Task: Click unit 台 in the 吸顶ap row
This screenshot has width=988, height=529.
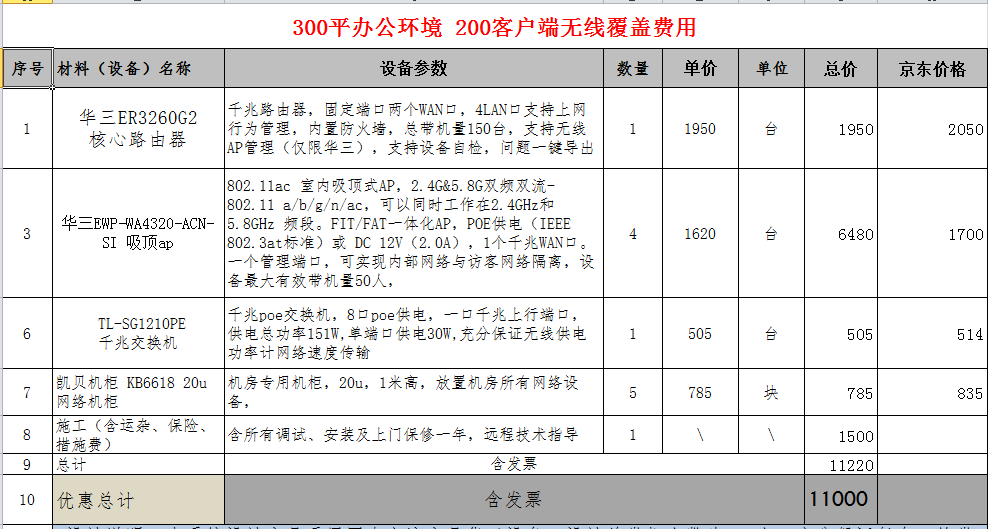Action: tap(771, 233)
